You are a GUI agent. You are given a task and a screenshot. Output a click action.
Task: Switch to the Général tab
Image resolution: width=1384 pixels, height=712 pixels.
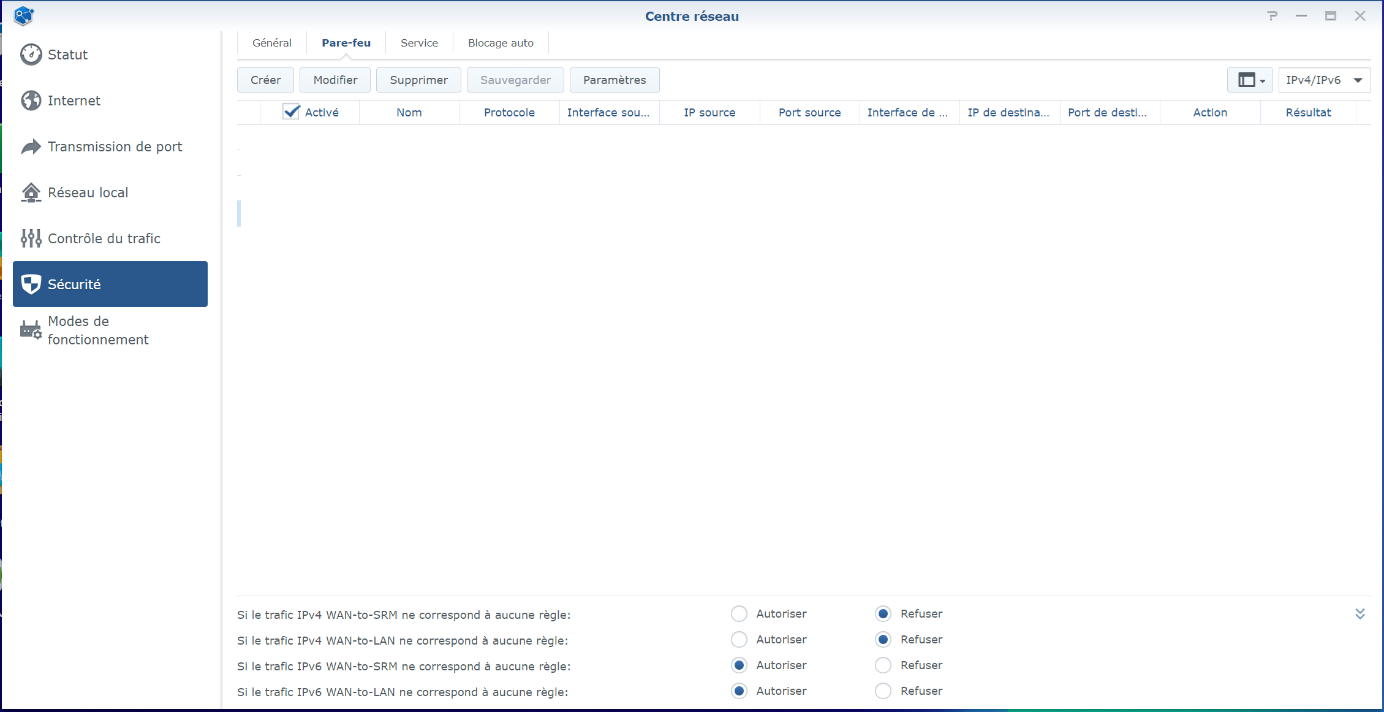272,43
